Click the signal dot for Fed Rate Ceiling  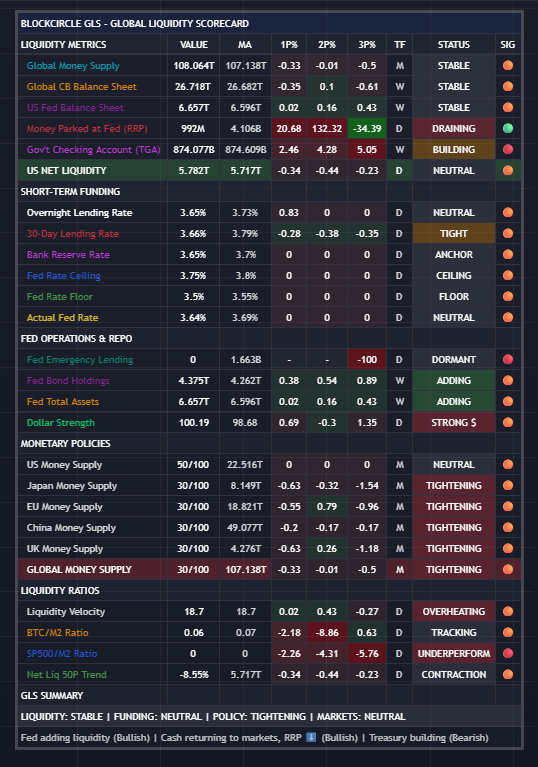point(508,276)
